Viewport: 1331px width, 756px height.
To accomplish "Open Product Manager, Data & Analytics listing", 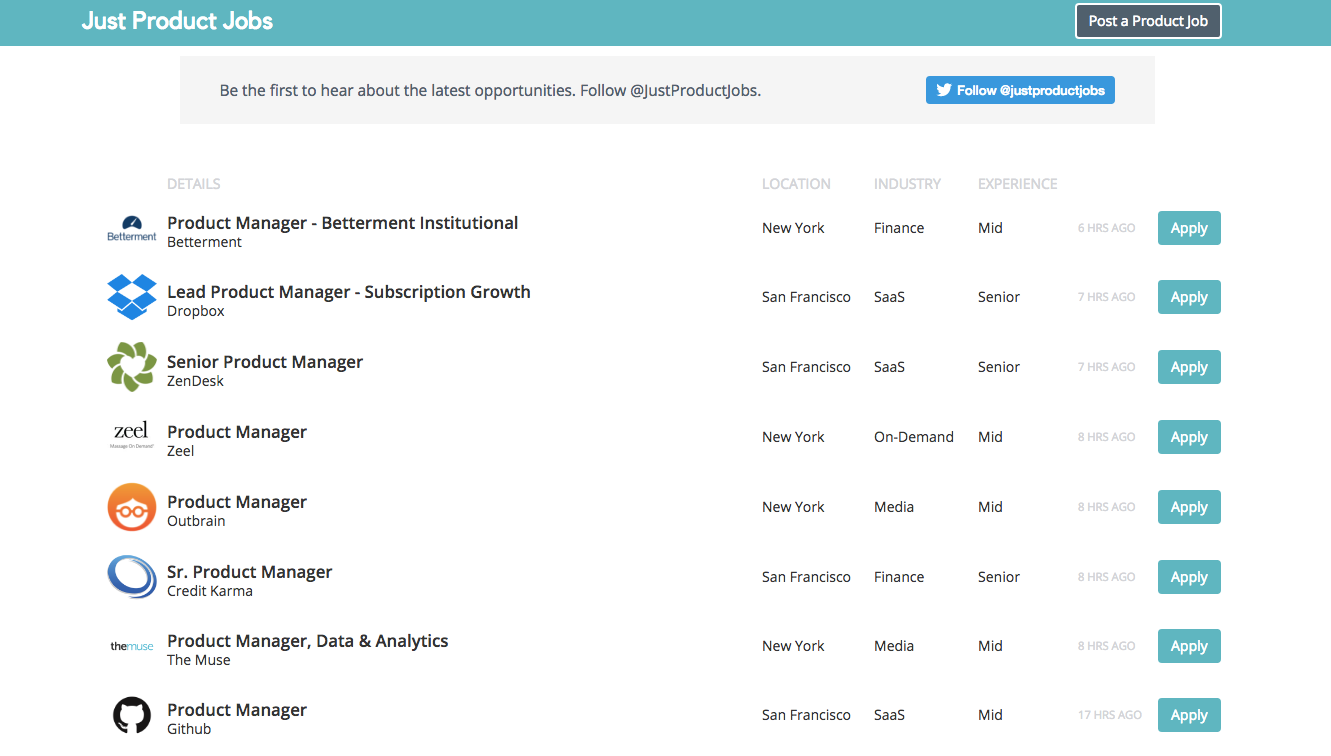I will tap(307, 641).
